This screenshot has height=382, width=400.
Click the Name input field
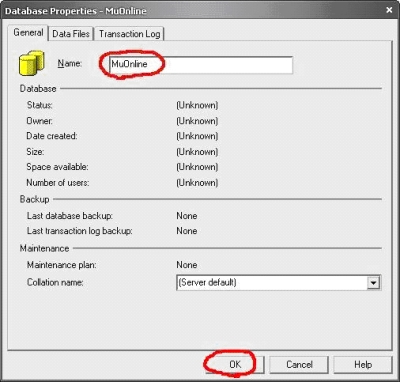click(201, 65)
